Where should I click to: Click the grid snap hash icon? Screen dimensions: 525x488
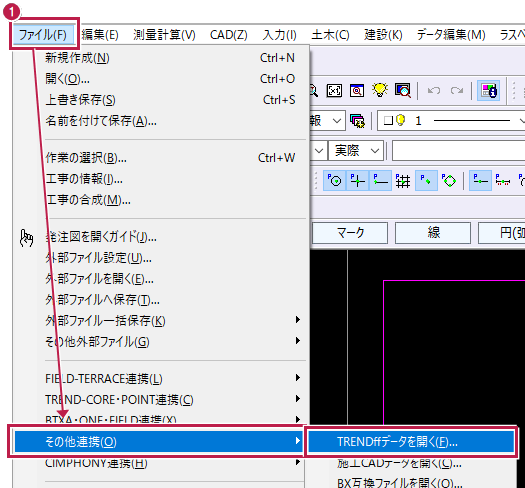coord(403,181)
